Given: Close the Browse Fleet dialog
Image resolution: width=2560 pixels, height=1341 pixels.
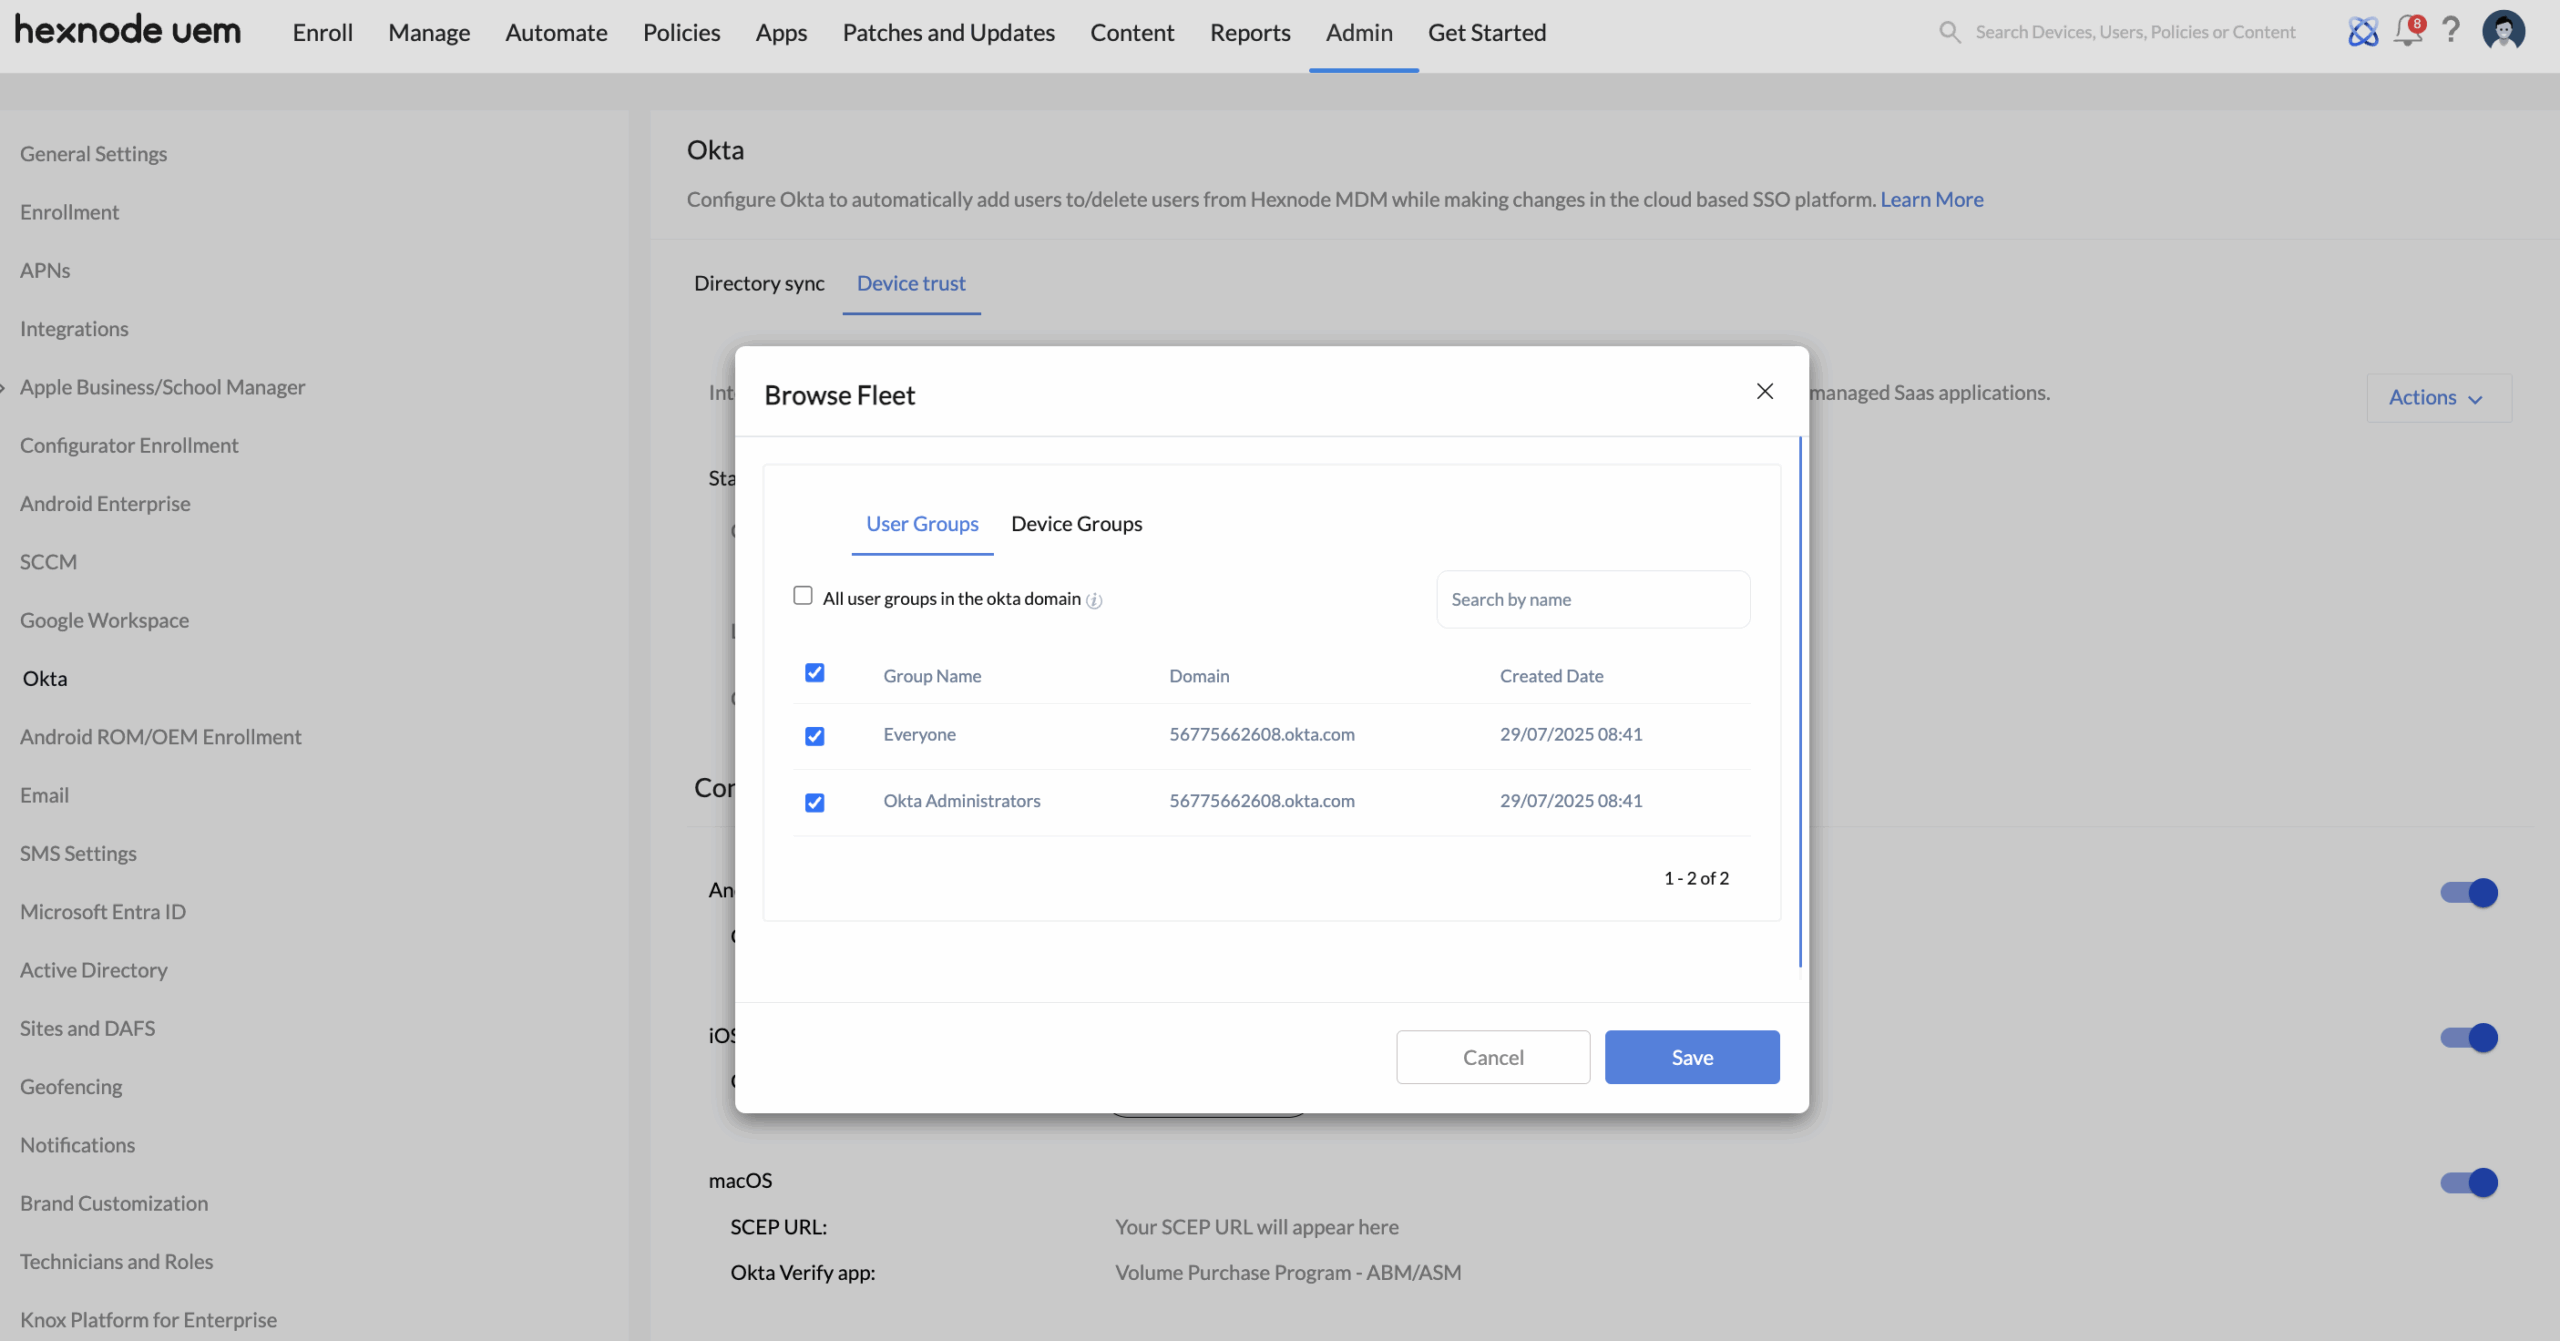Looking at the screenshot, I should point(1765,391).
